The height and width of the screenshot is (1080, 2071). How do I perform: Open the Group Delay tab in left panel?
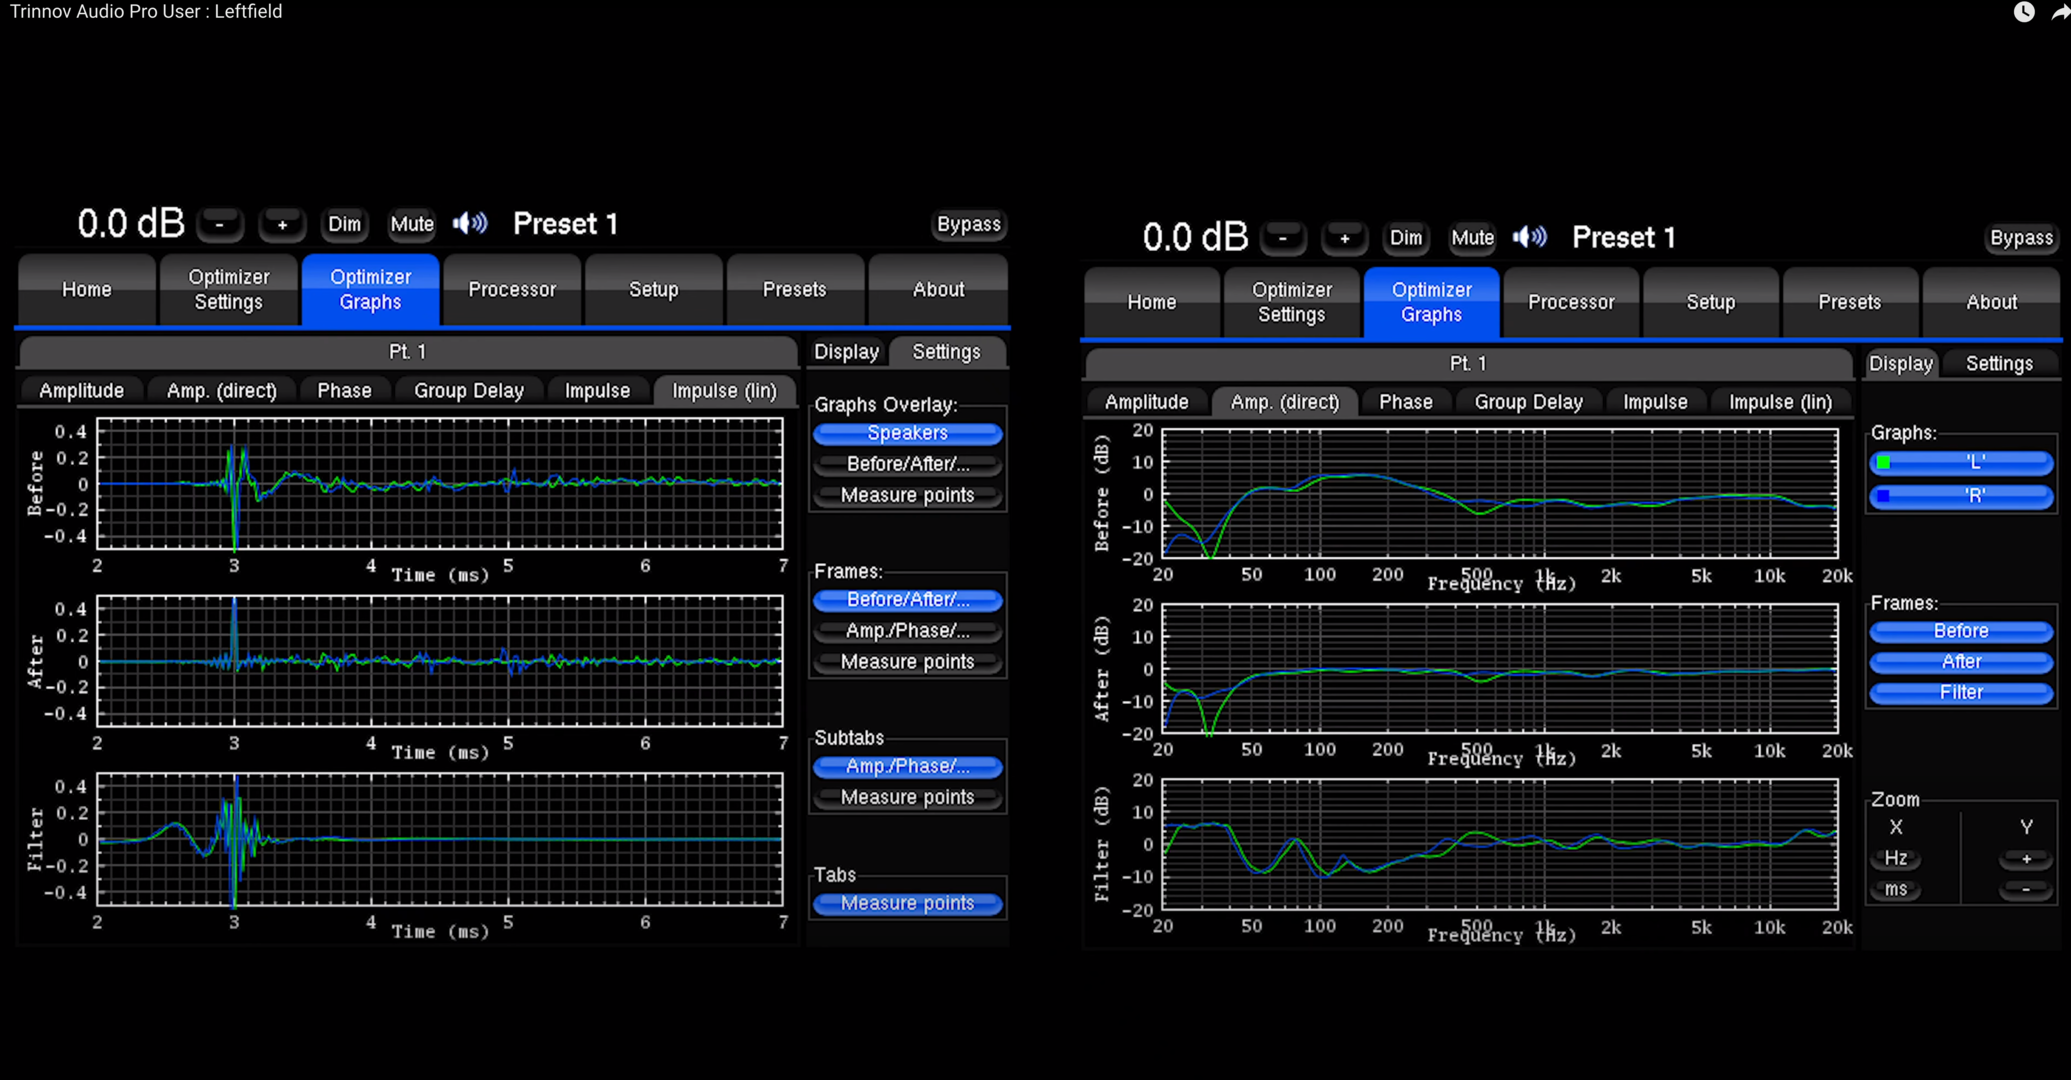468,391
